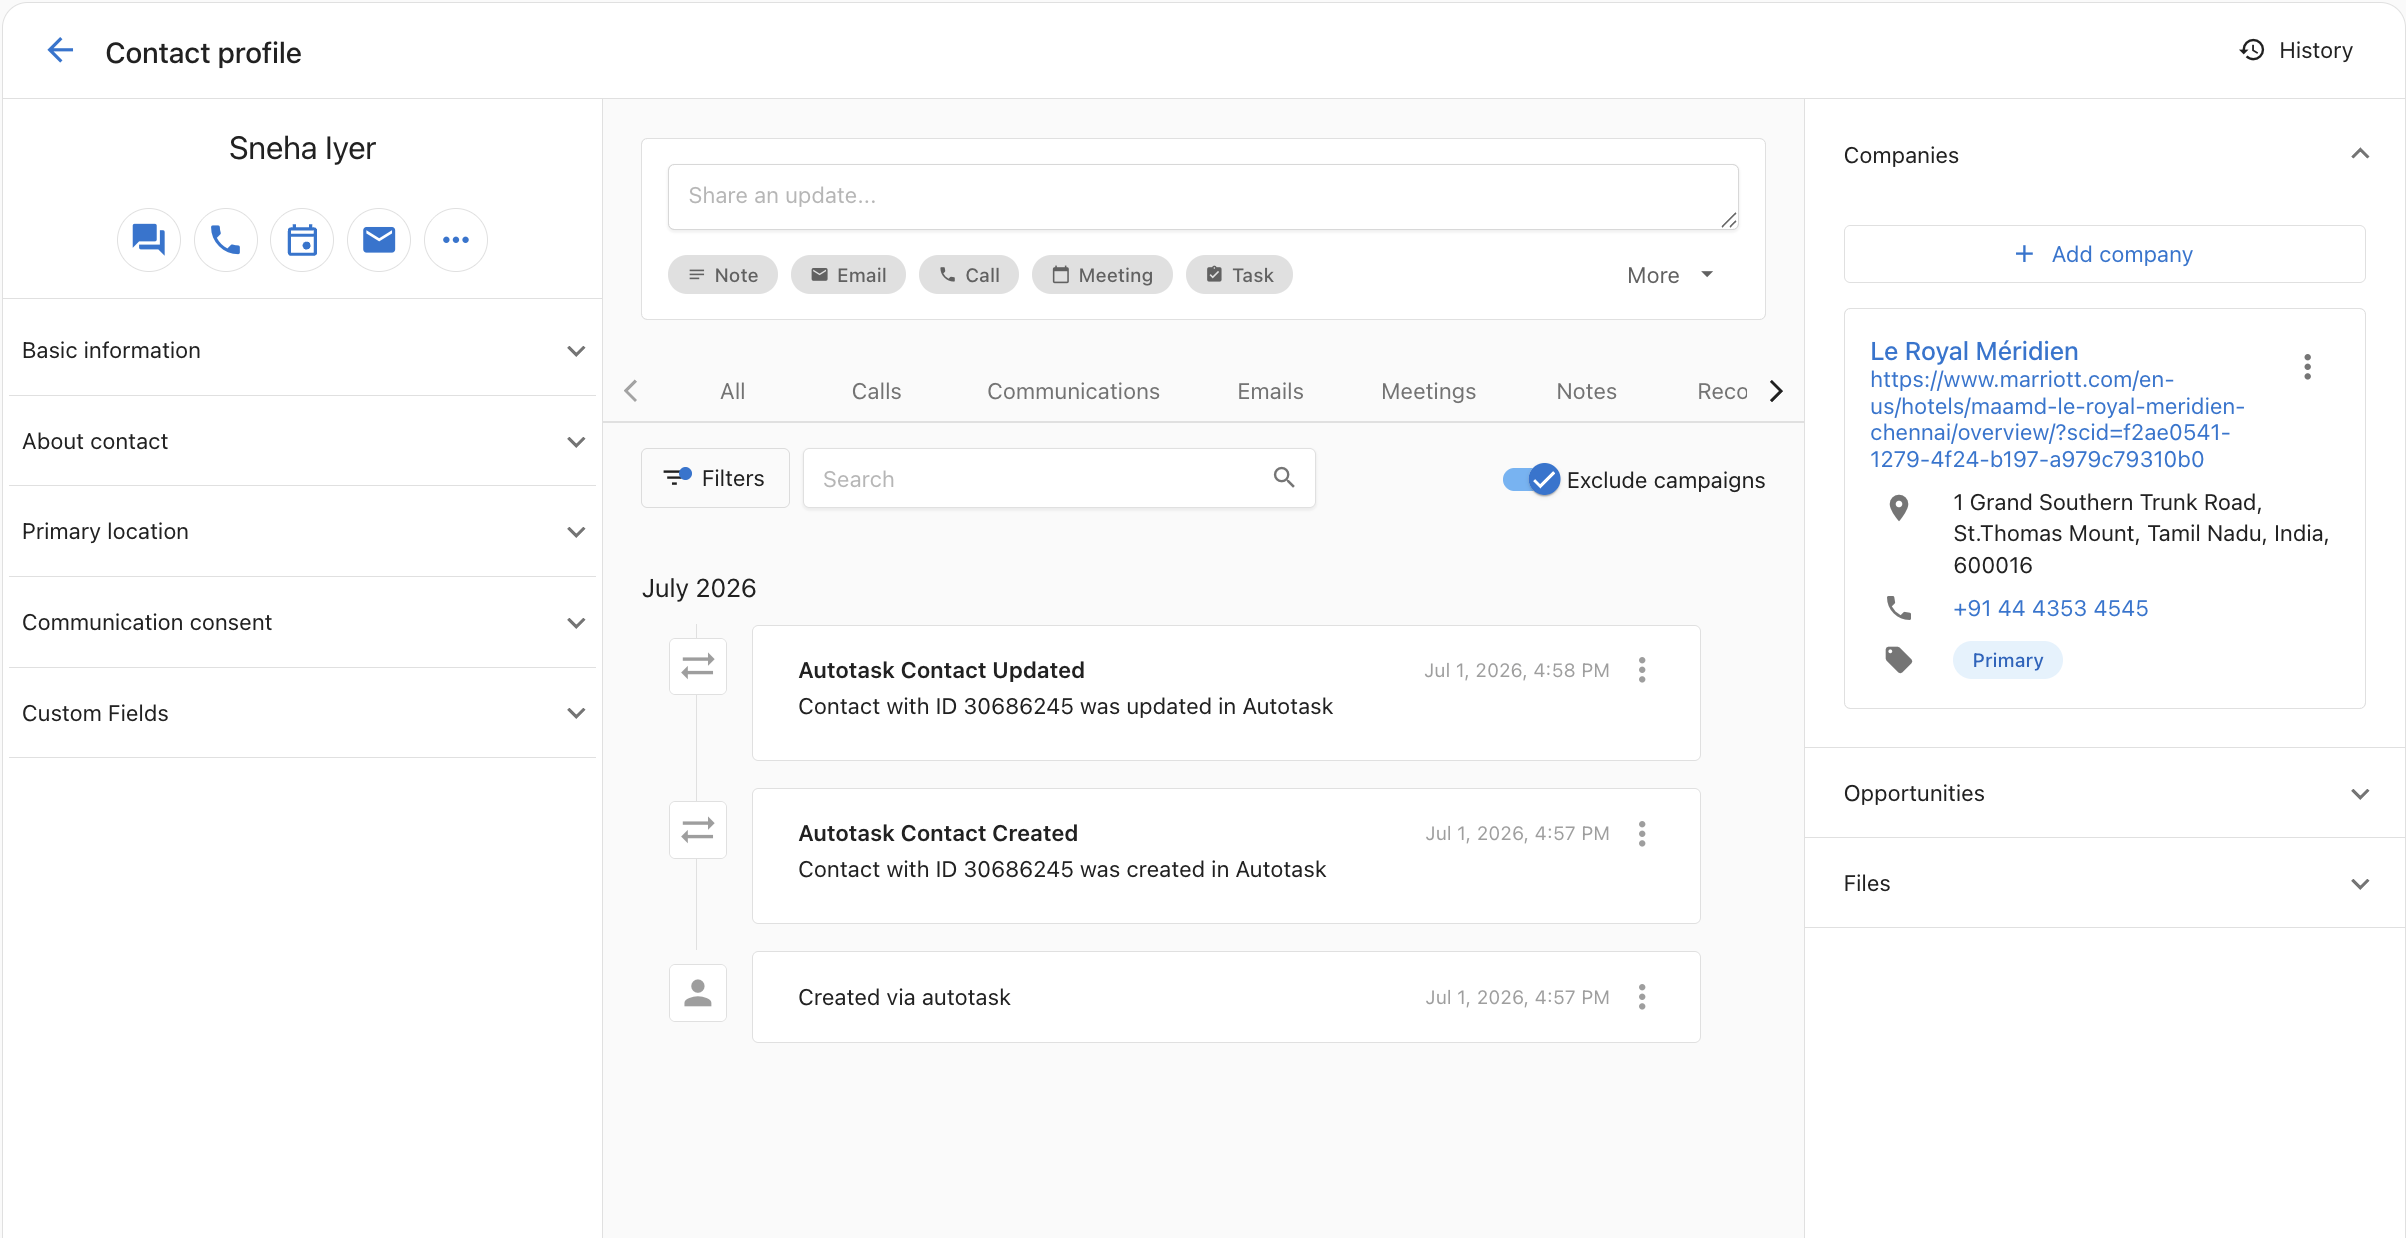The image size is (2406, 1238).
Task: Open the three-dots more actions icon under contact
Action: click(456, 240)
